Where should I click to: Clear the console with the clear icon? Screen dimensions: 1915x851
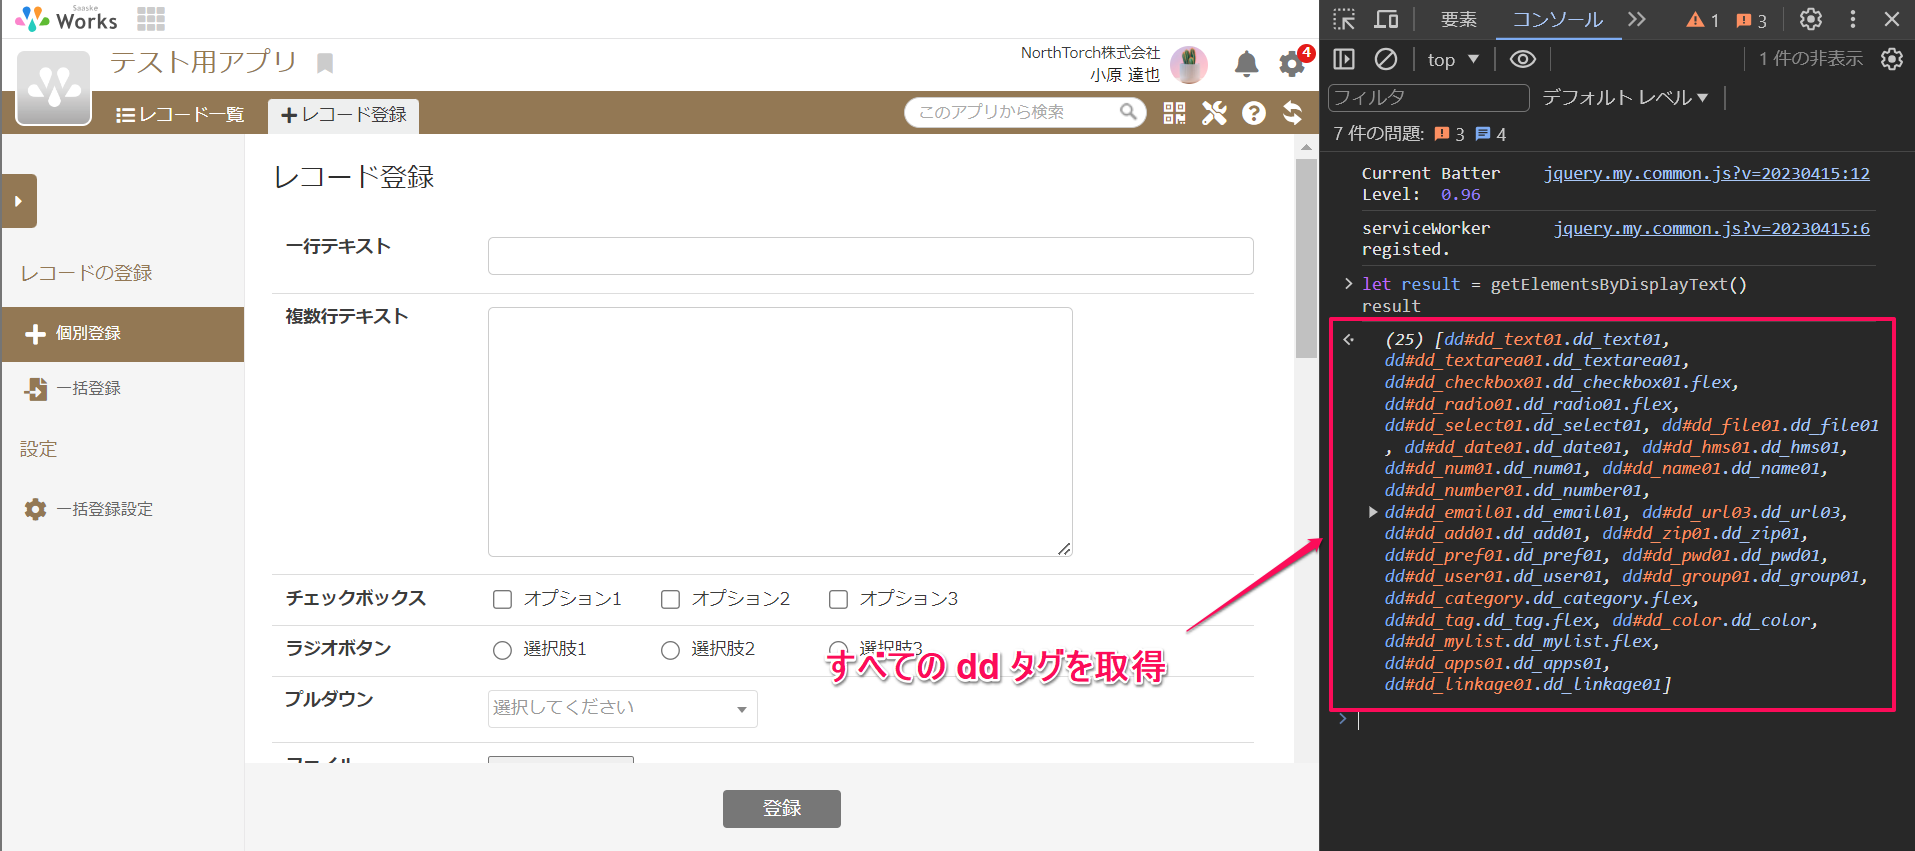tap(1386, 60)
